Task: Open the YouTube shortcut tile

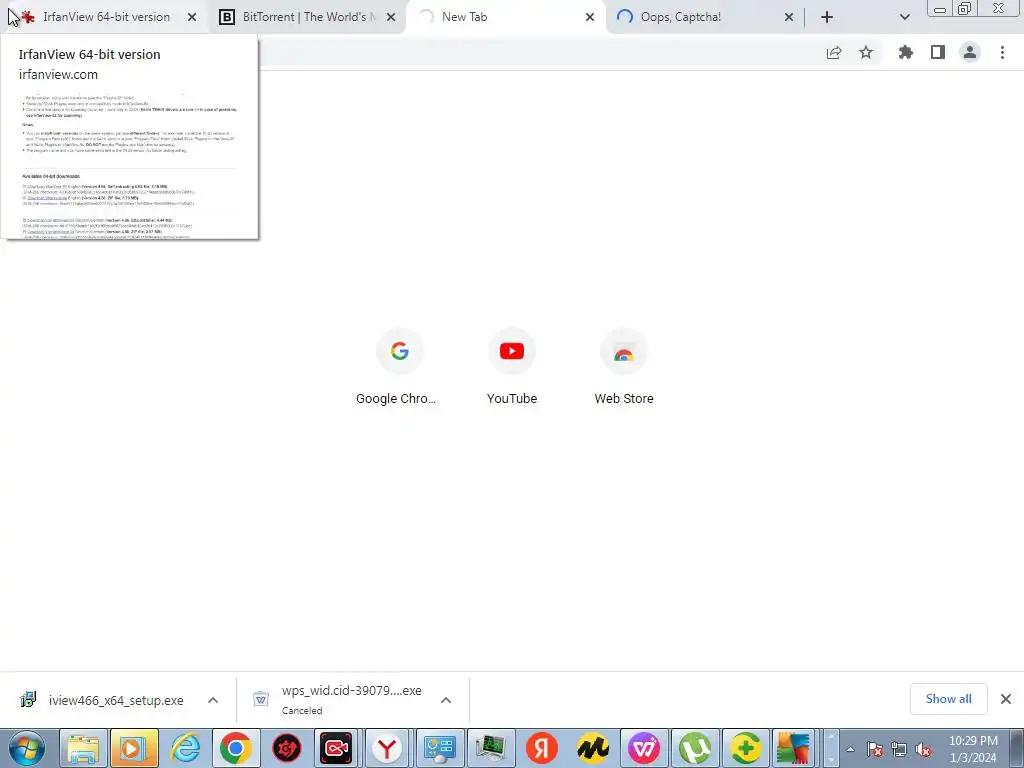Action: (512, 367)
